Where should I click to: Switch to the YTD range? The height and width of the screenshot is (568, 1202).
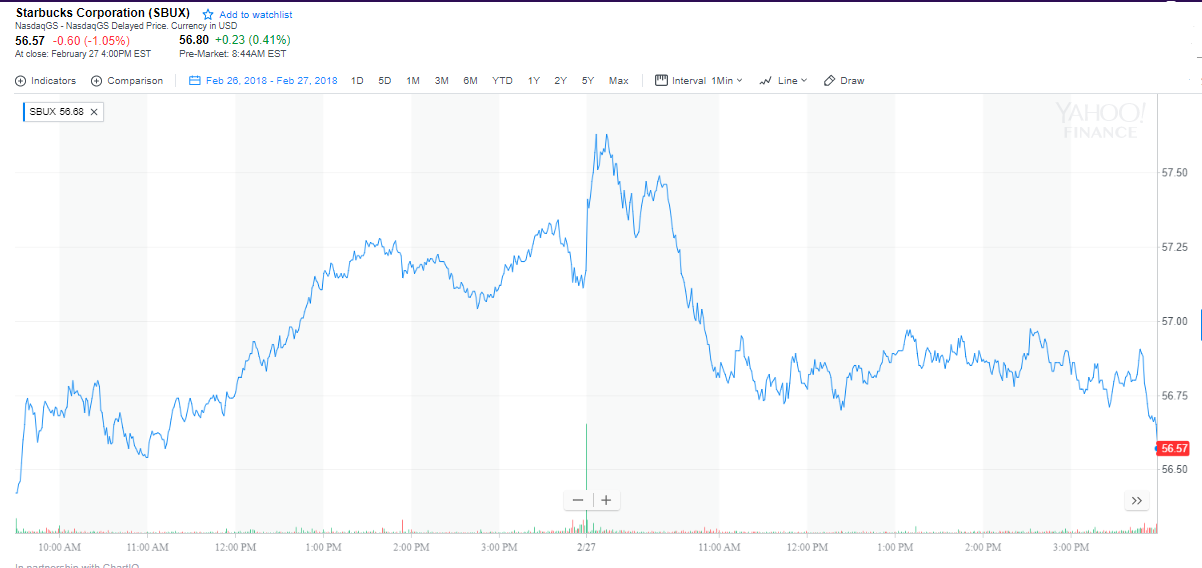[x=502, y=81]
